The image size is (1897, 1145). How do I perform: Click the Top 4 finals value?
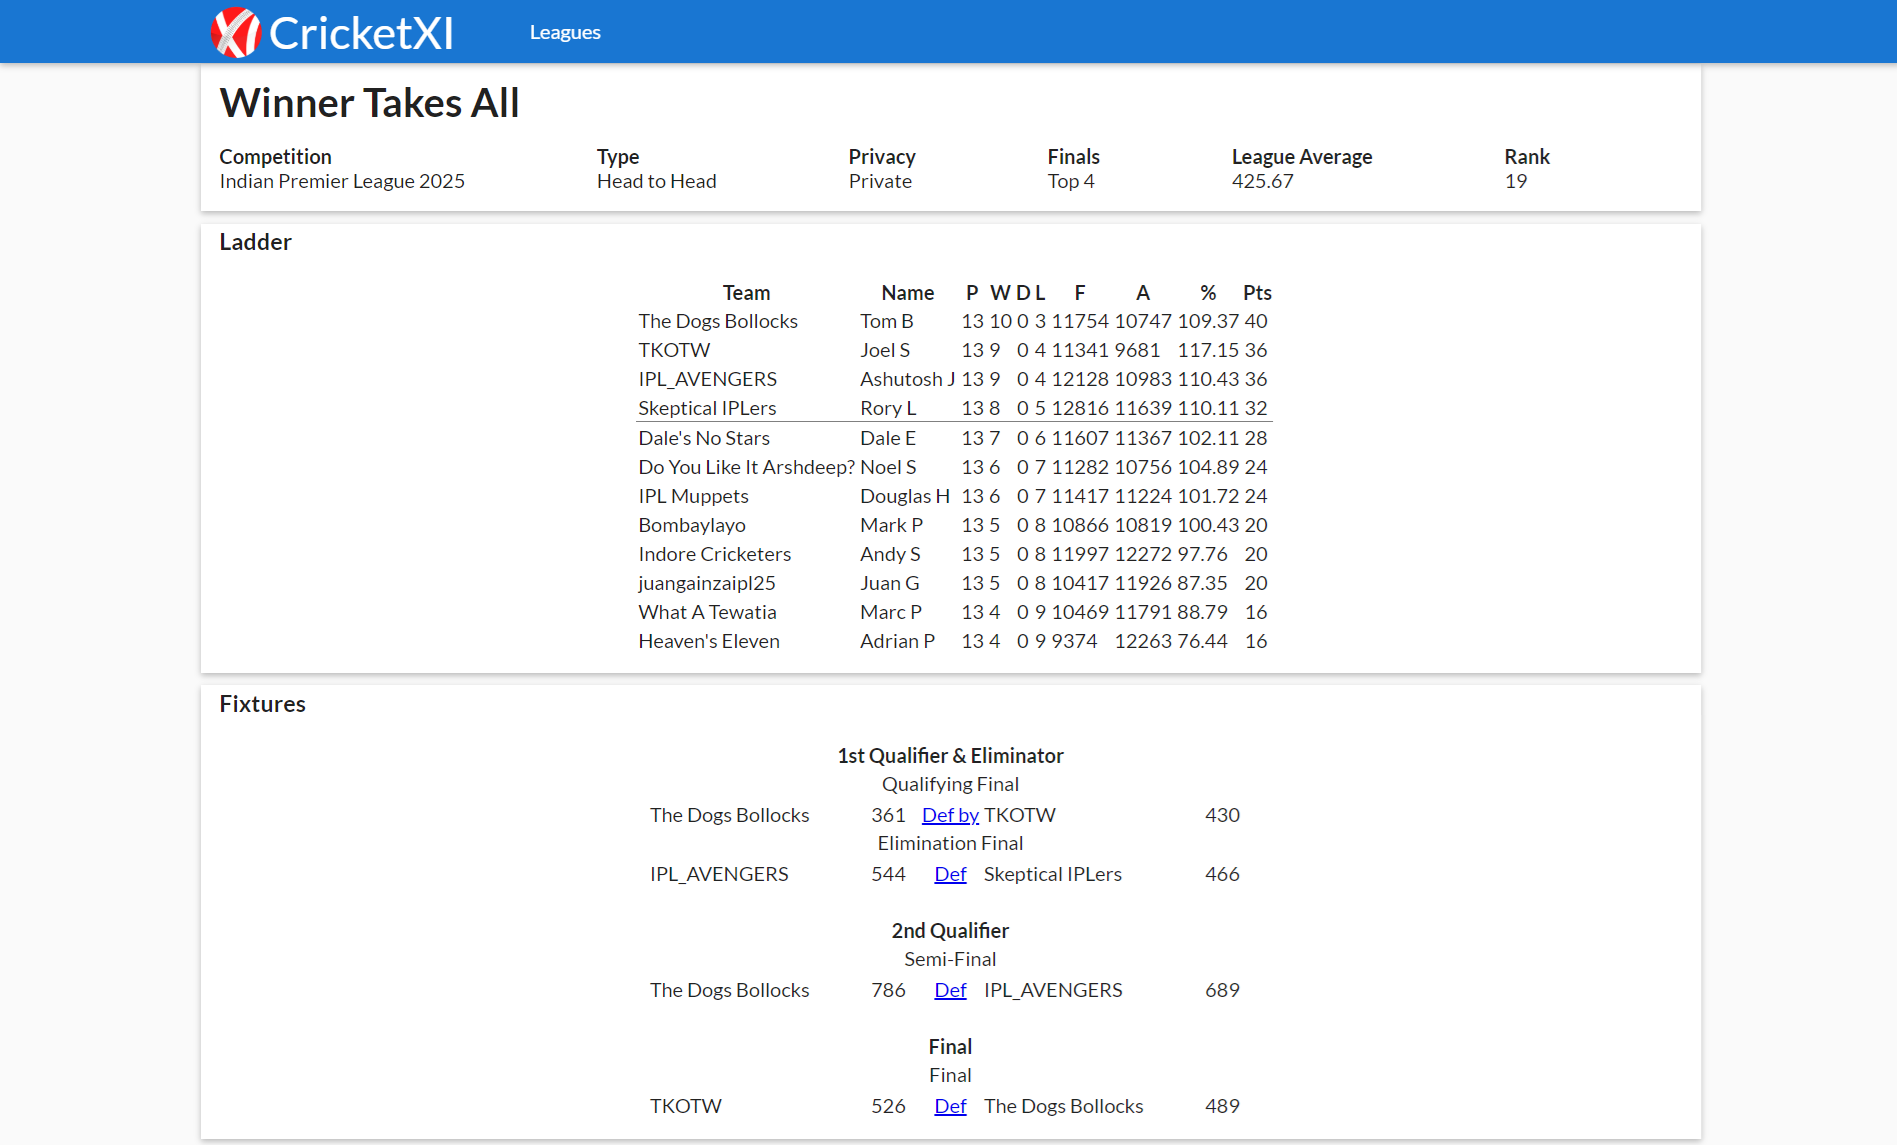1071,181
